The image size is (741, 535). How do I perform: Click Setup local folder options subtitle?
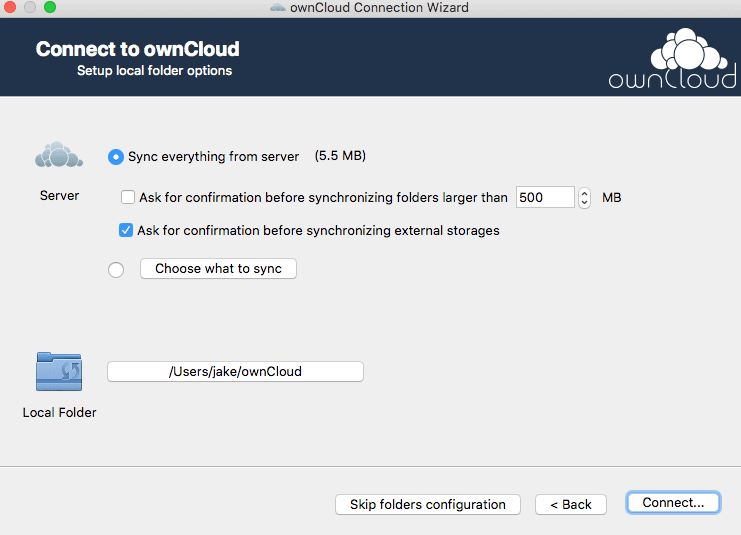click(x=155, y=71)
